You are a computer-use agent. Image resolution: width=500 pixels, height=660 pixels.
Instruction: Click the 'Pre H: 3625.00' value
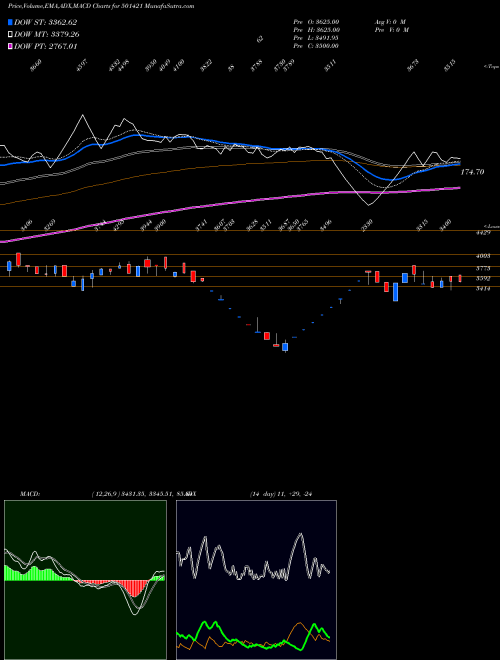[x=316, y=30]
